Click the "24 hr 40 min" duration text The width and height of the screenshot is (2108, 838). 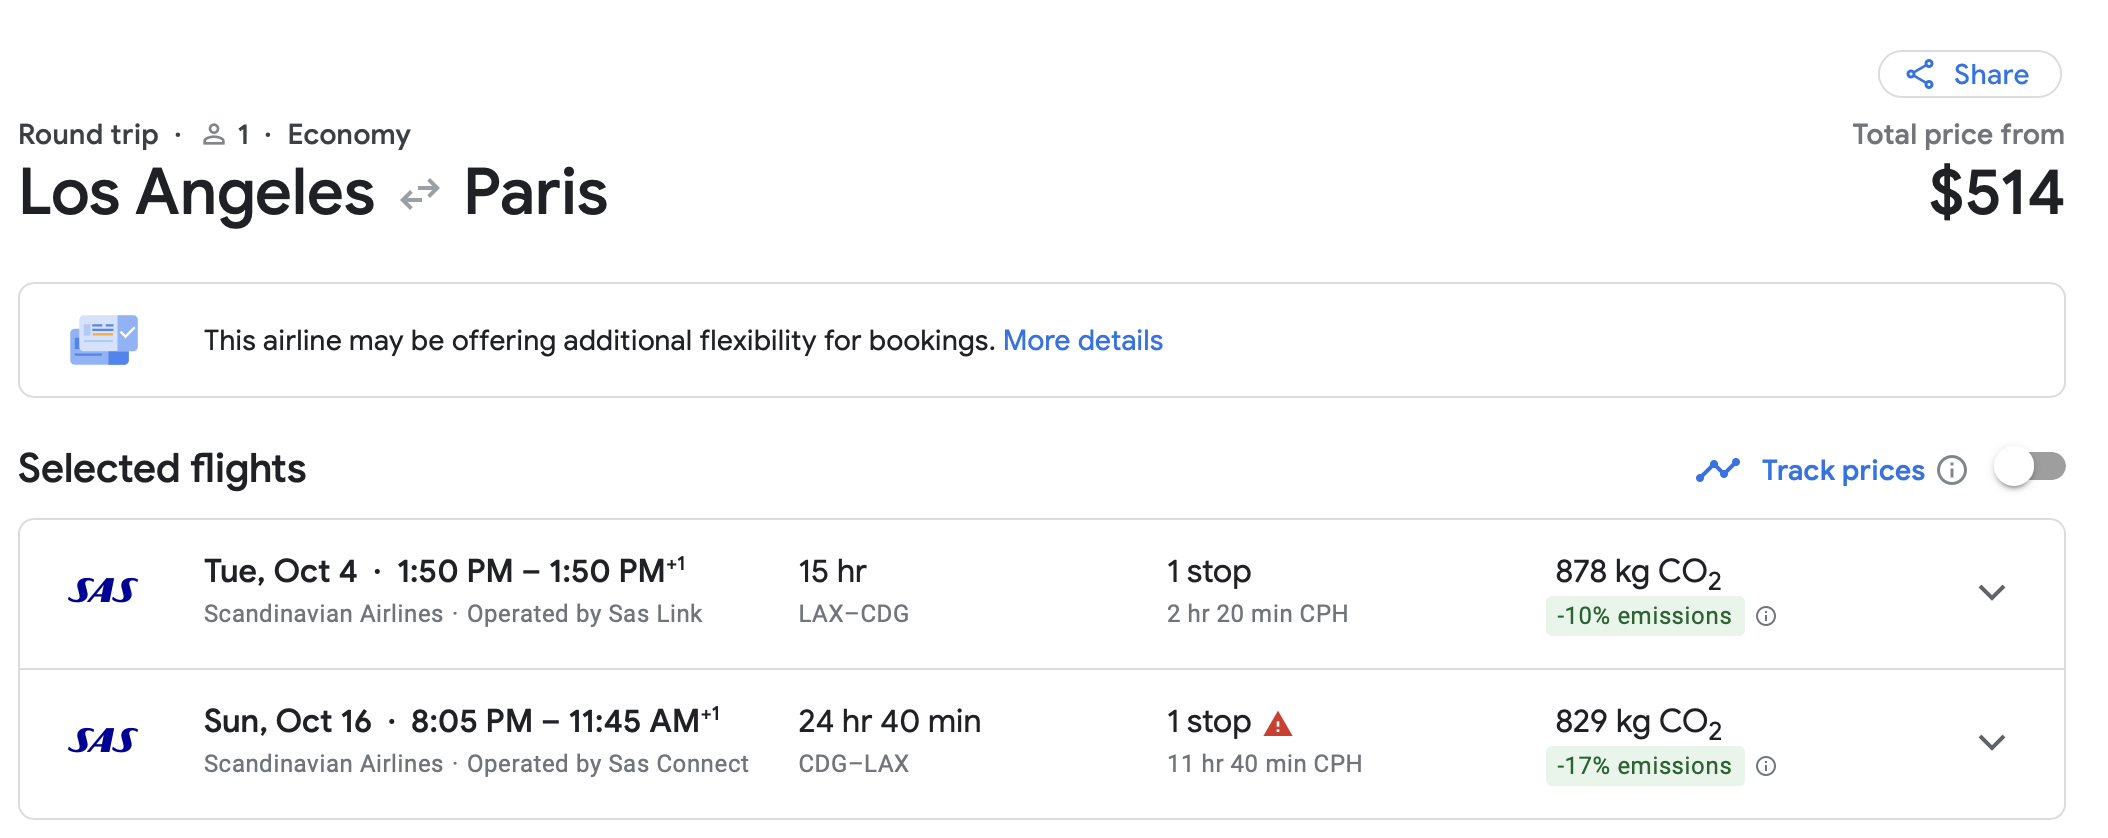tap(890, 721)
